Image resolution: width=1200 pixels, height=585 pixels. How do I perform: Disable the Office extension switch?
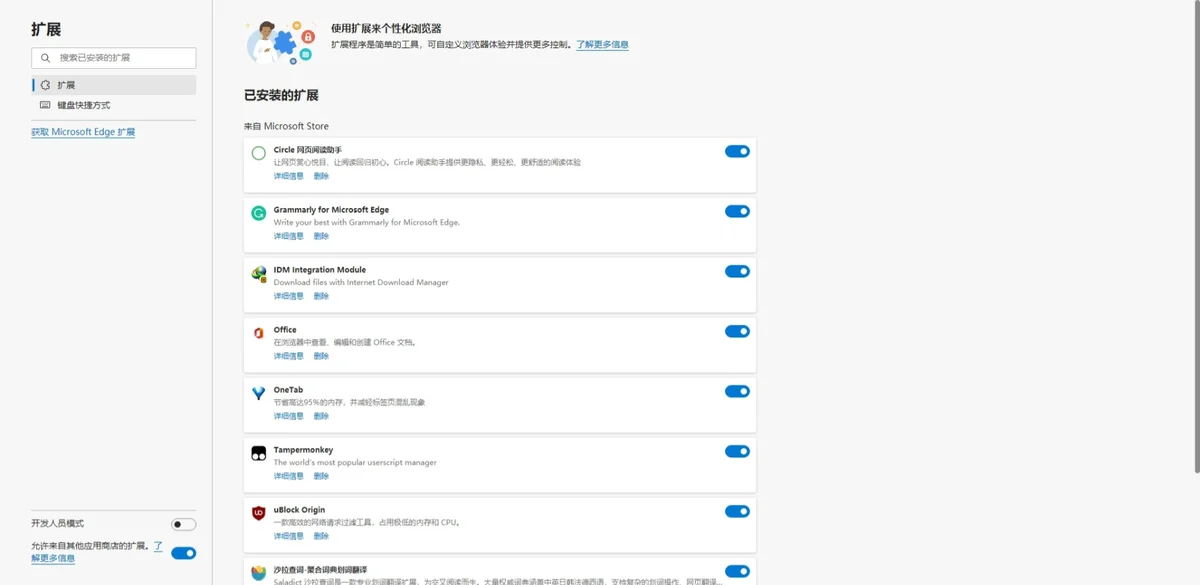[x=737, y=331]
